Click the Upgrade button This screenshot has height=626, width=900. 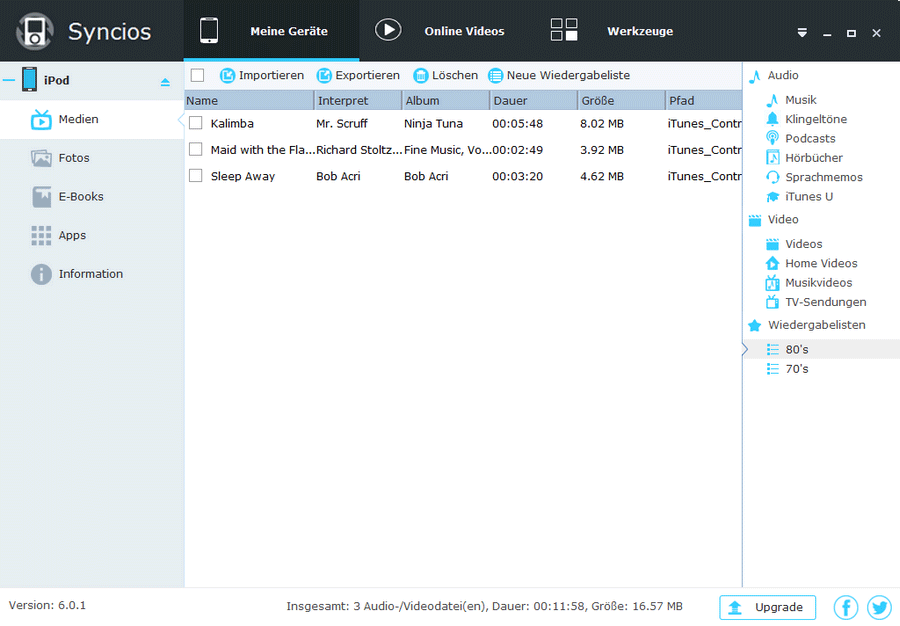[767, 607]
